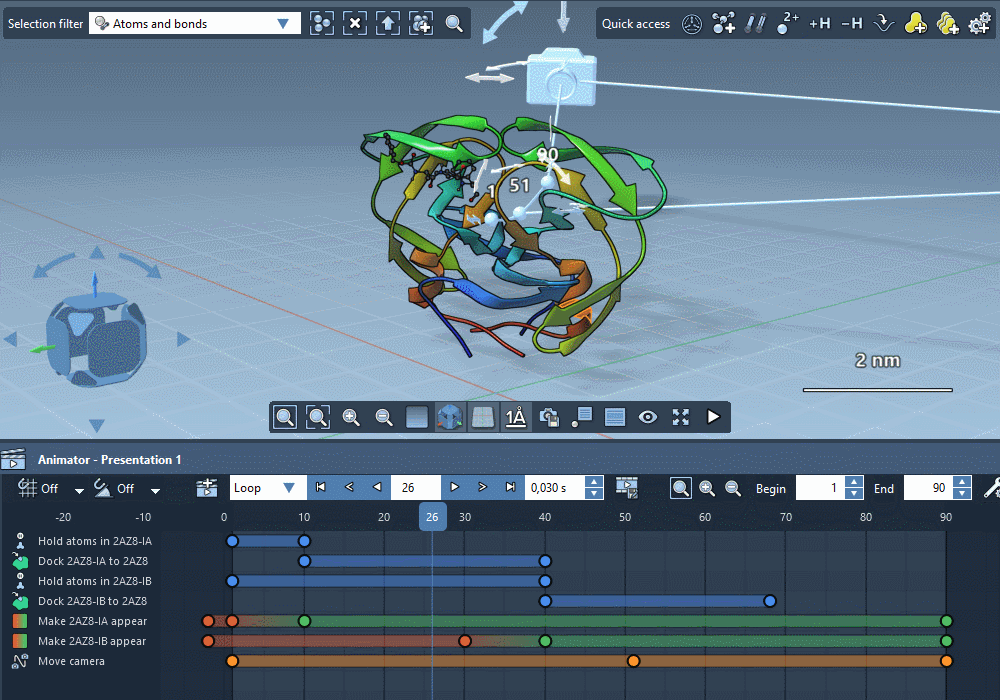Screen dimensions: 1000x700
Task: Click the magnifier icon beside the selection filter
Action: click(454, 23)
